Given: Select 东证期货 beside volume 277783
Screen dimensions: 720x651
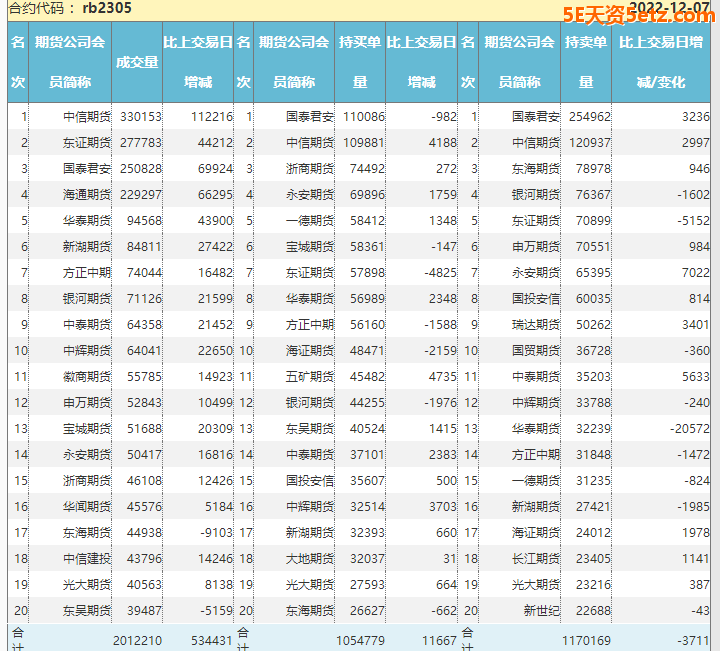Looking at the screenshot, I should tap(87, 143).
